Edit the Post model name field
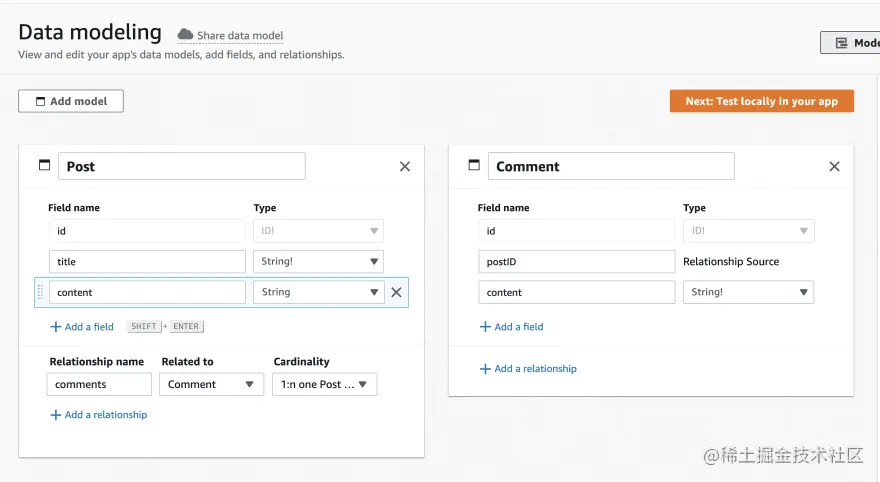 (181, 166)
